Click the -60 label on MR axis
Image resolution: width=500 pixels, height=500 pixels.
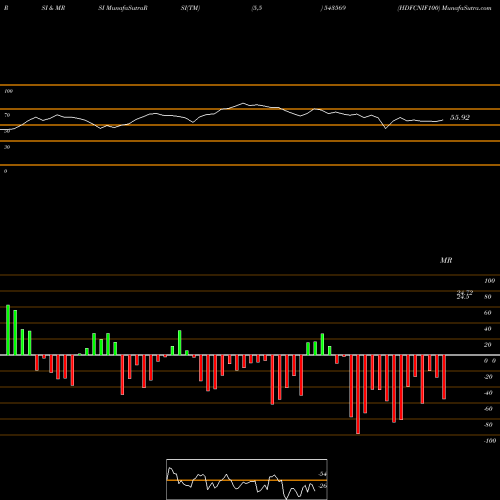(x=488, y=409)
